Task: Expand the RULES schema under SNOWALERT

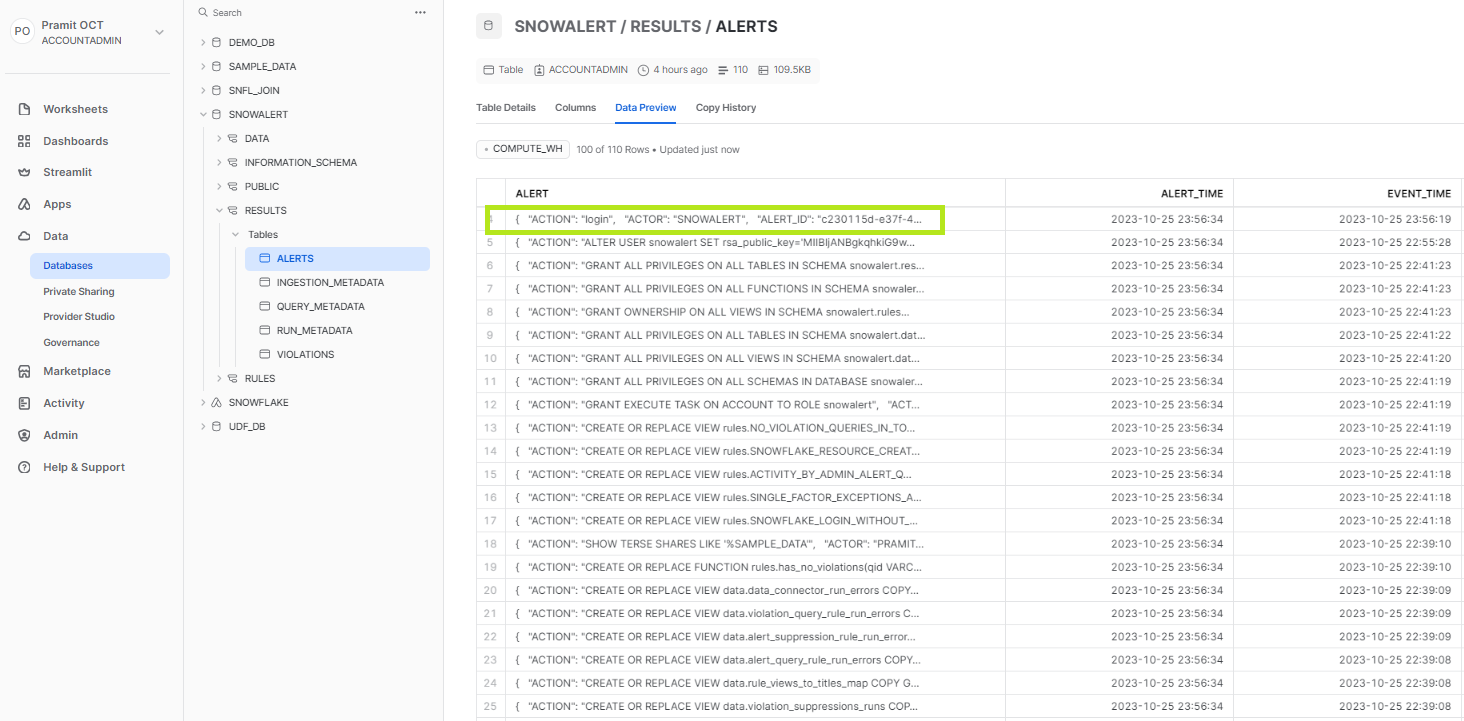Action: 218,378
